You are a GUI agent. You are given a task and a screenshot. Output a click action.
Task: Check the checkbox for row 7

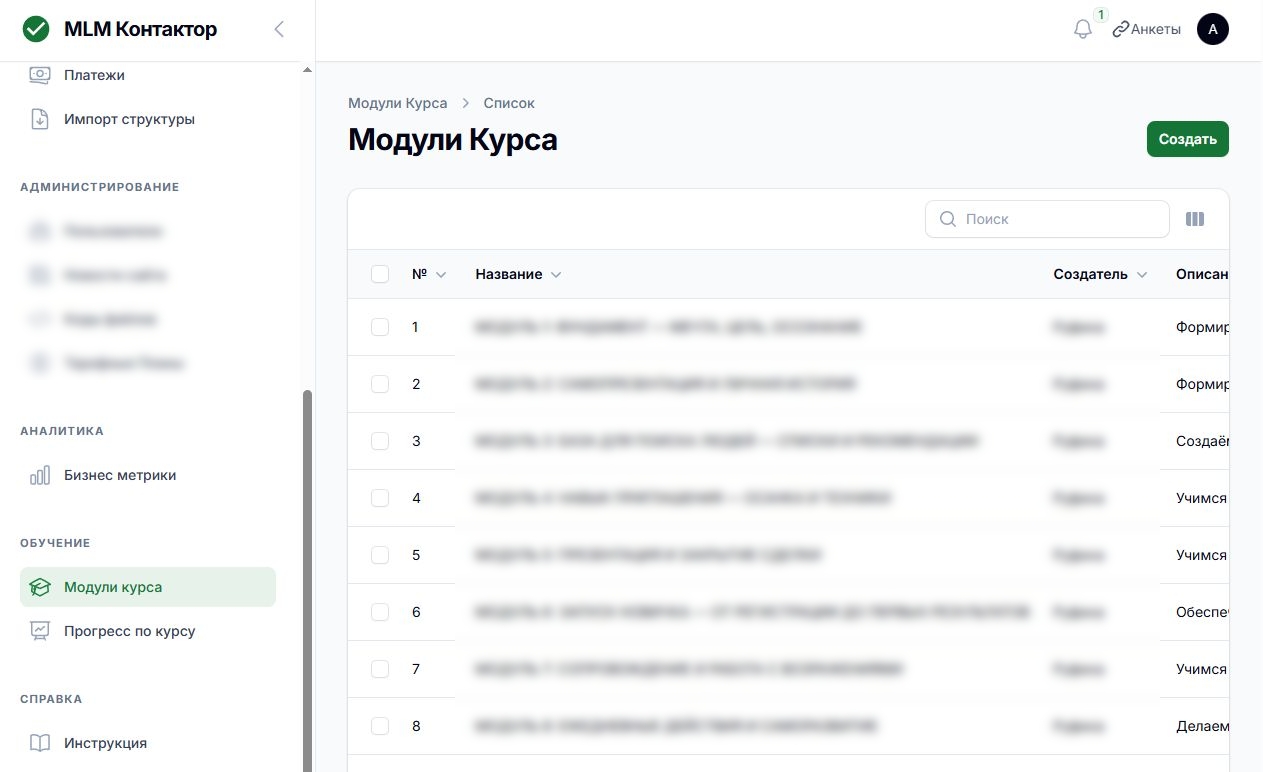click(x=380, y=669)
